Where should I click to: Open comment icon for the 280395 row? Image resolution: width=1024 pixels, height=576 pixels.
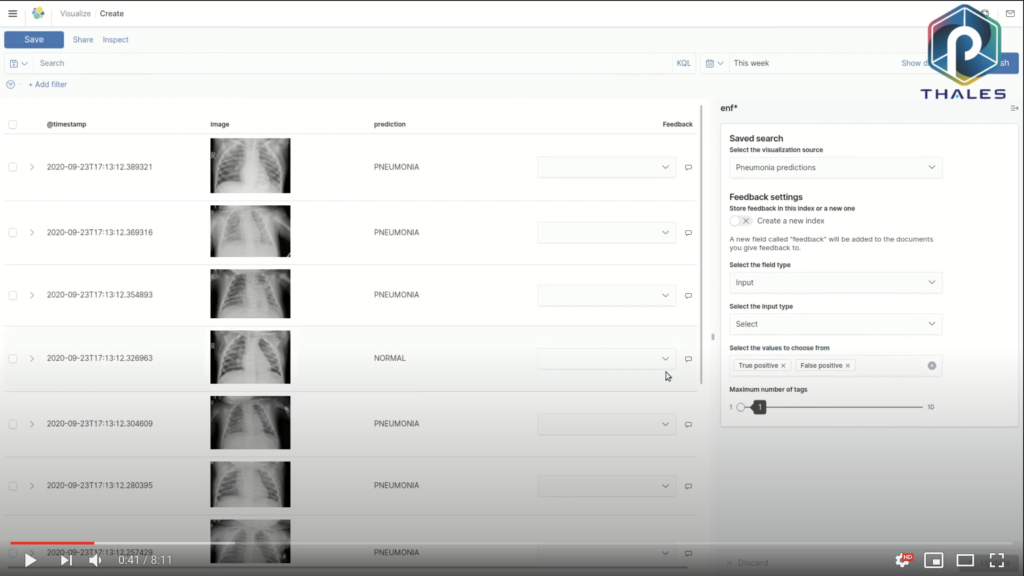pos(688,486)
